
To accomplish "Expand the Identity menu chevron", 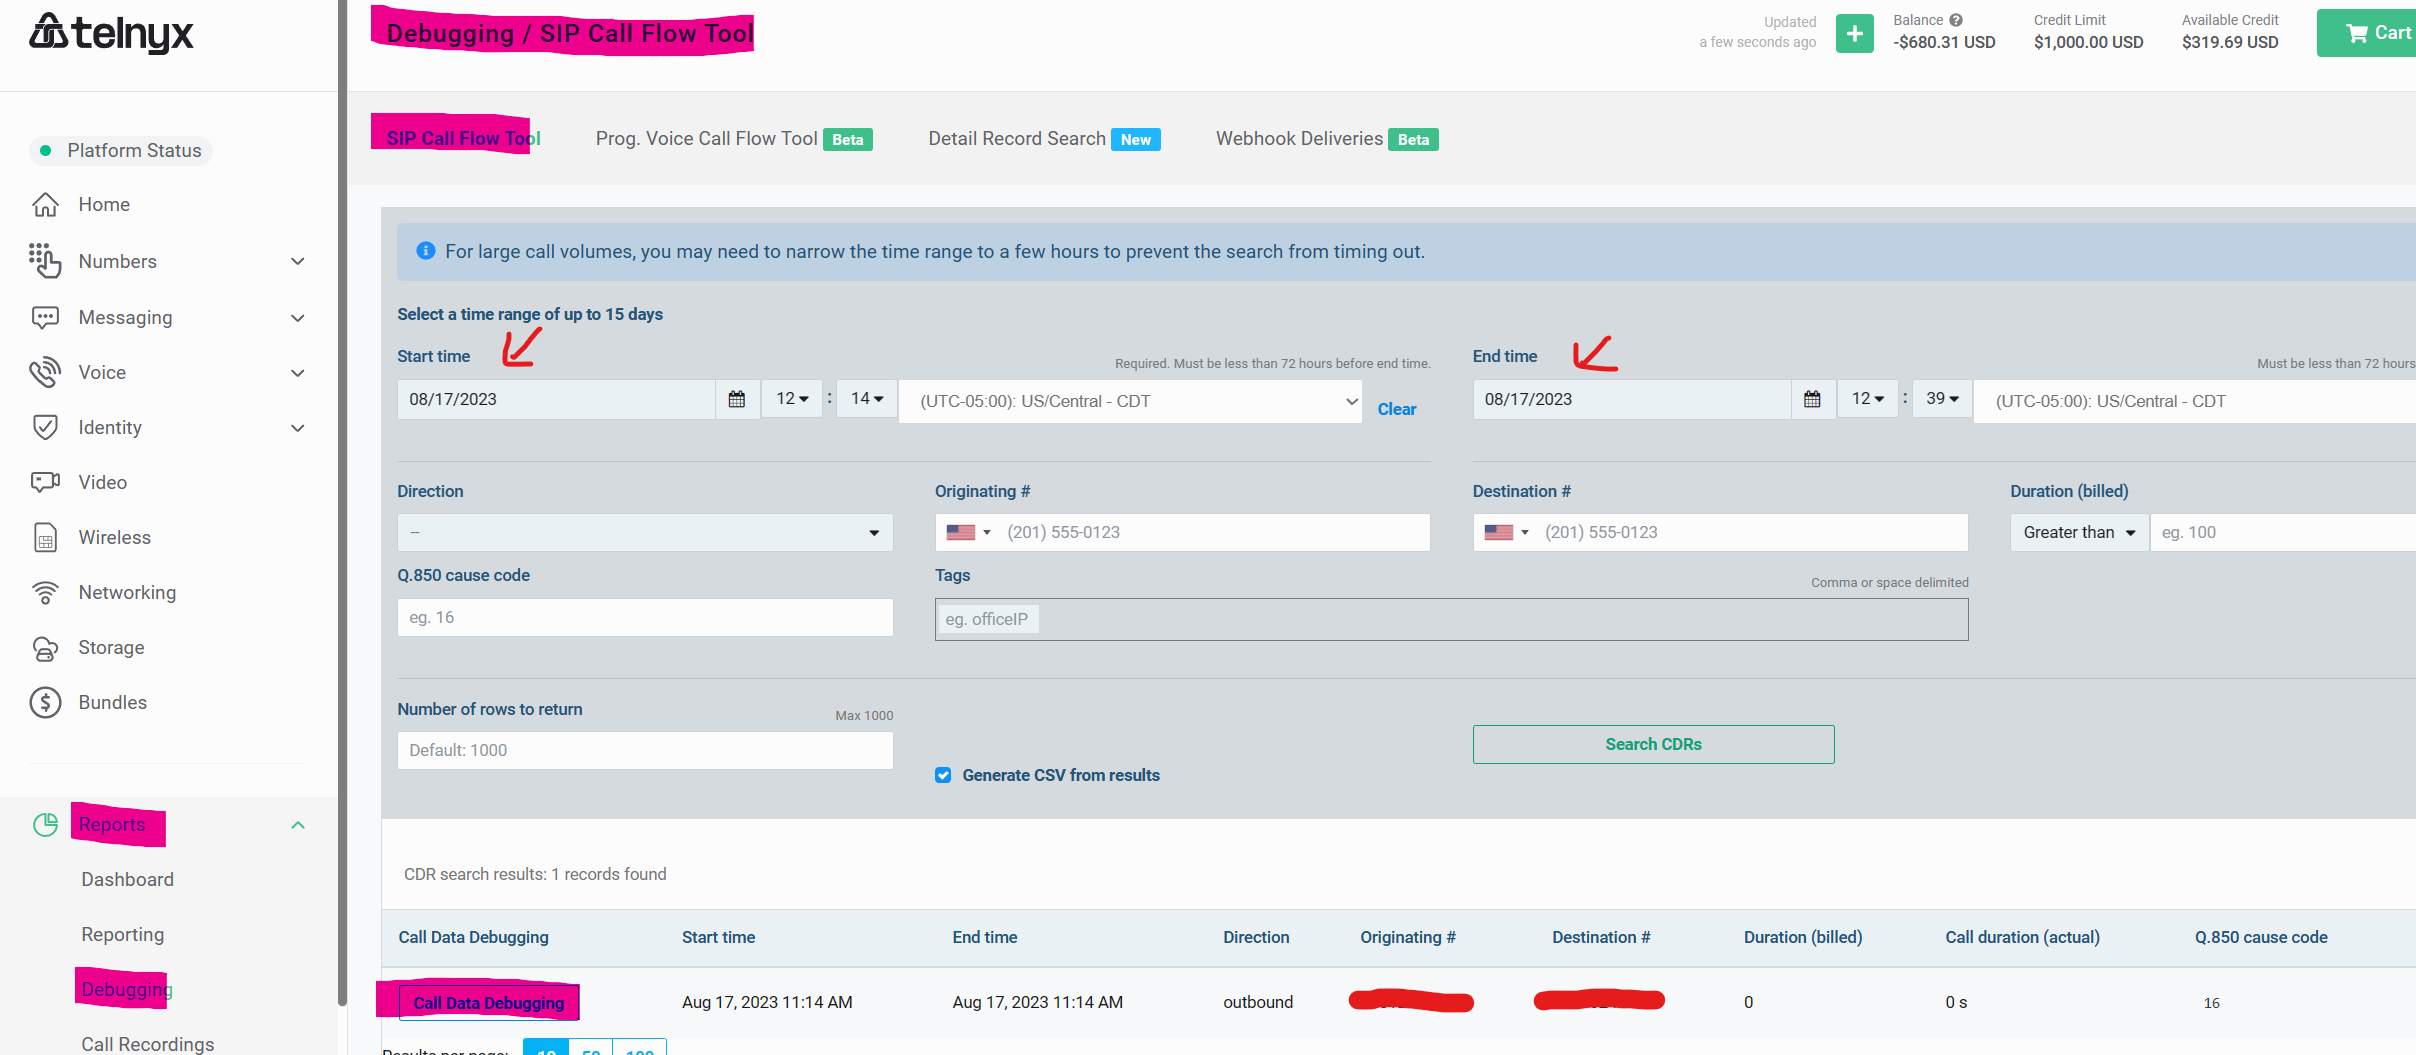I will (x=297, y=428).
